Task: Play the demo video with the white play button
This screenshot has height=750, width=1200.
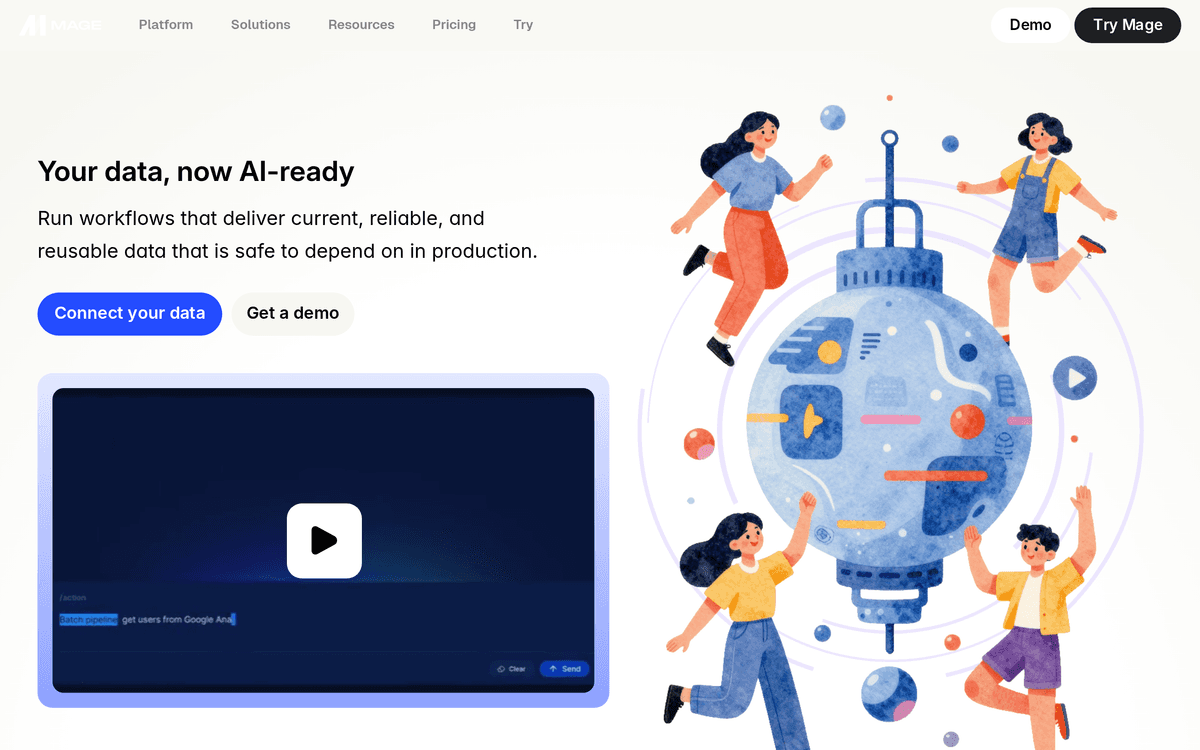Action: pos(324,541)
